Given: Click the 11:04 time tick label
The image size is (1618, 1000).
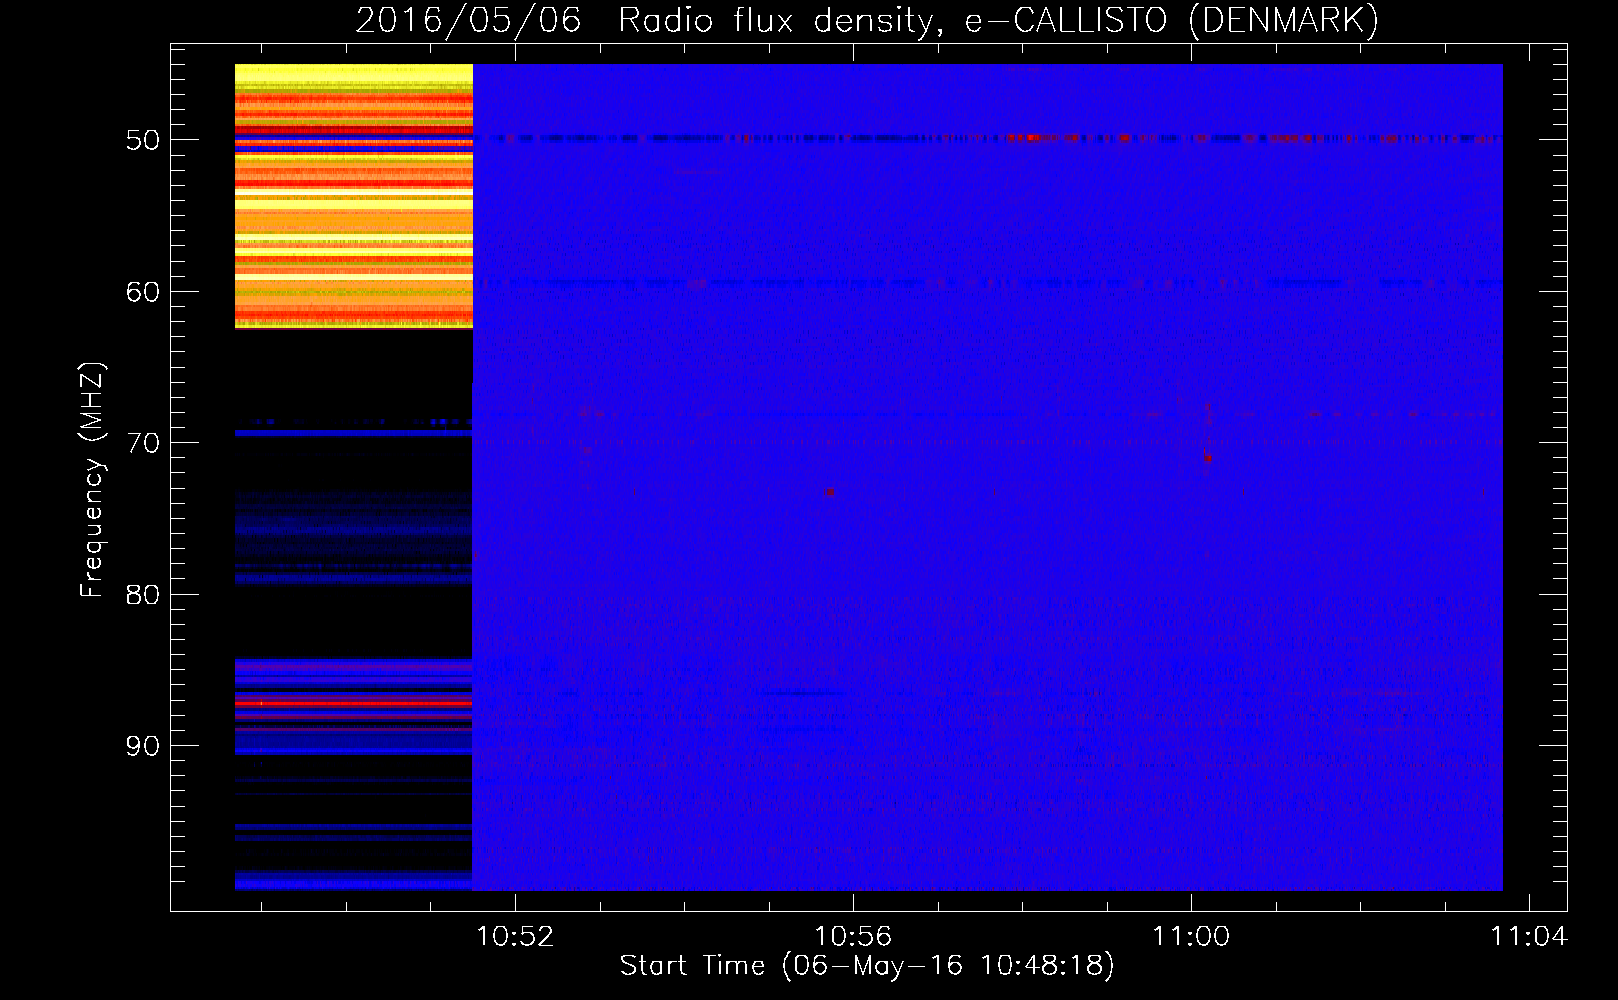Looking at the screenshot, I should click(x=1529, y=936).
